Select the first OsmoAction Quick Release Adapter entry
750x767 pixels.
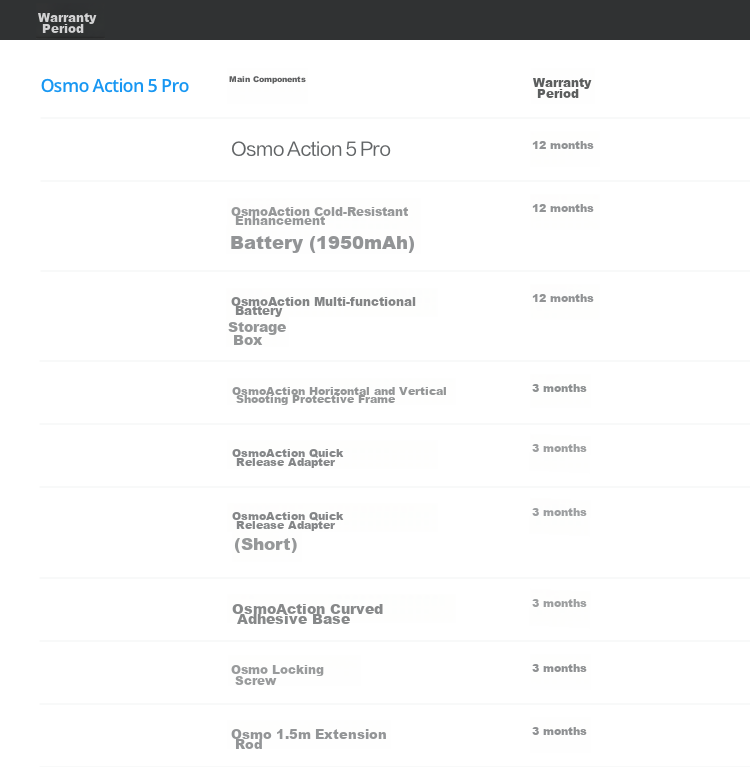[287, 457]
